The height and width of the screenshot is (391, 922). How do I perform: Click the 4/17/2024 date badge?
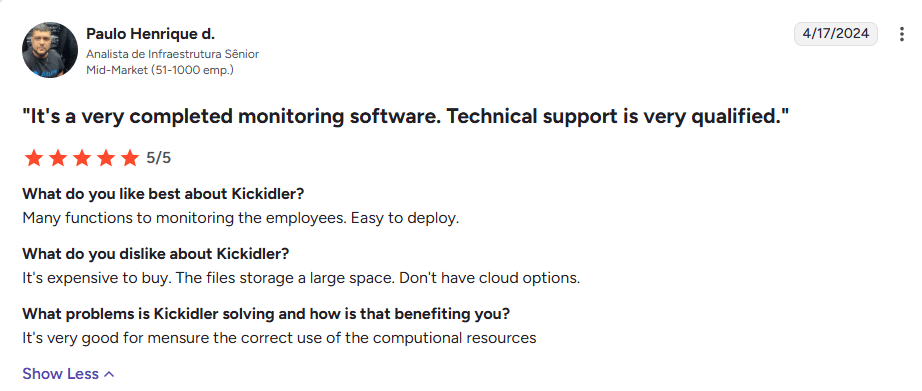(836, 34)
